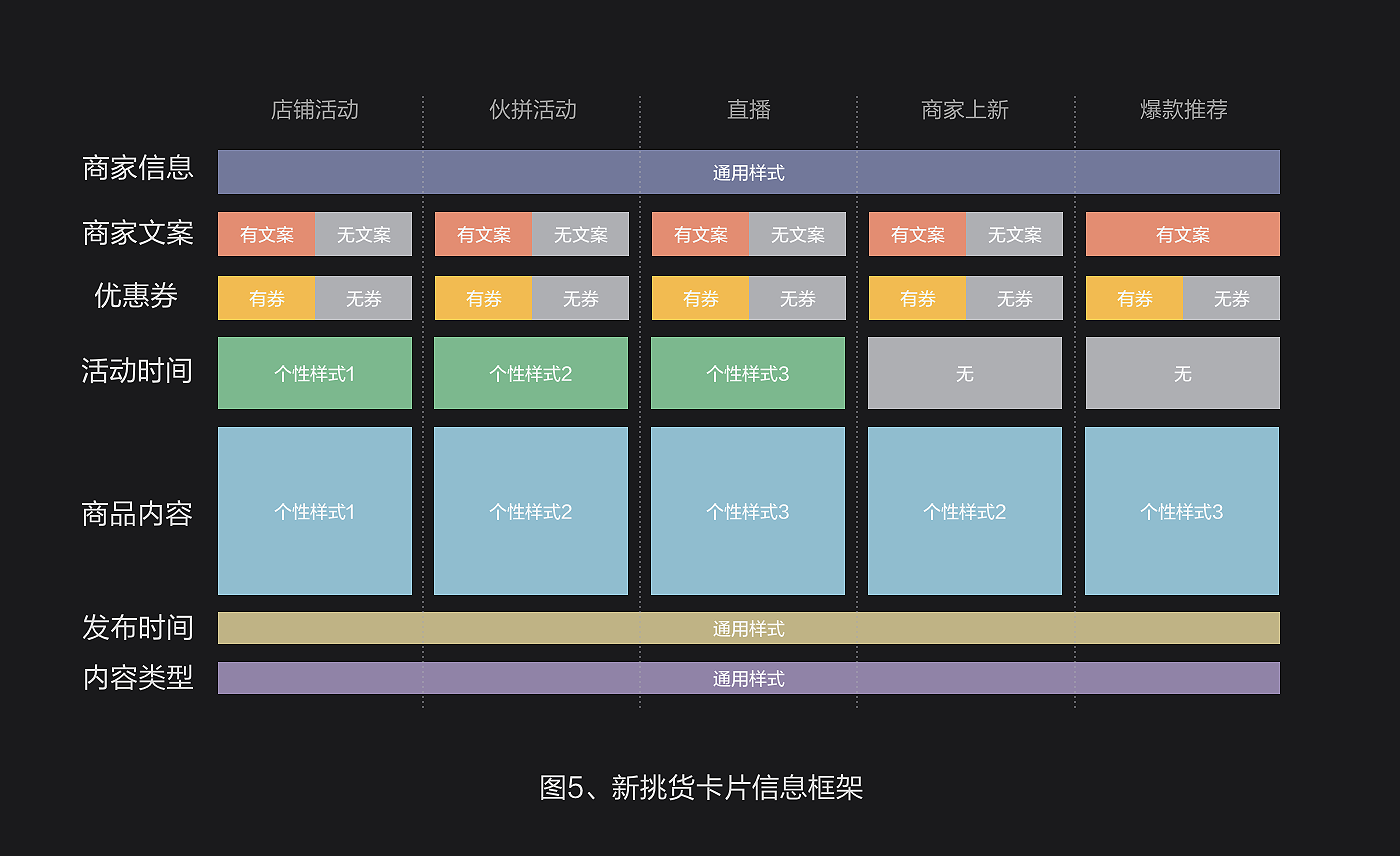Select the gray 无 block under 商家上新

click(965, 373)
